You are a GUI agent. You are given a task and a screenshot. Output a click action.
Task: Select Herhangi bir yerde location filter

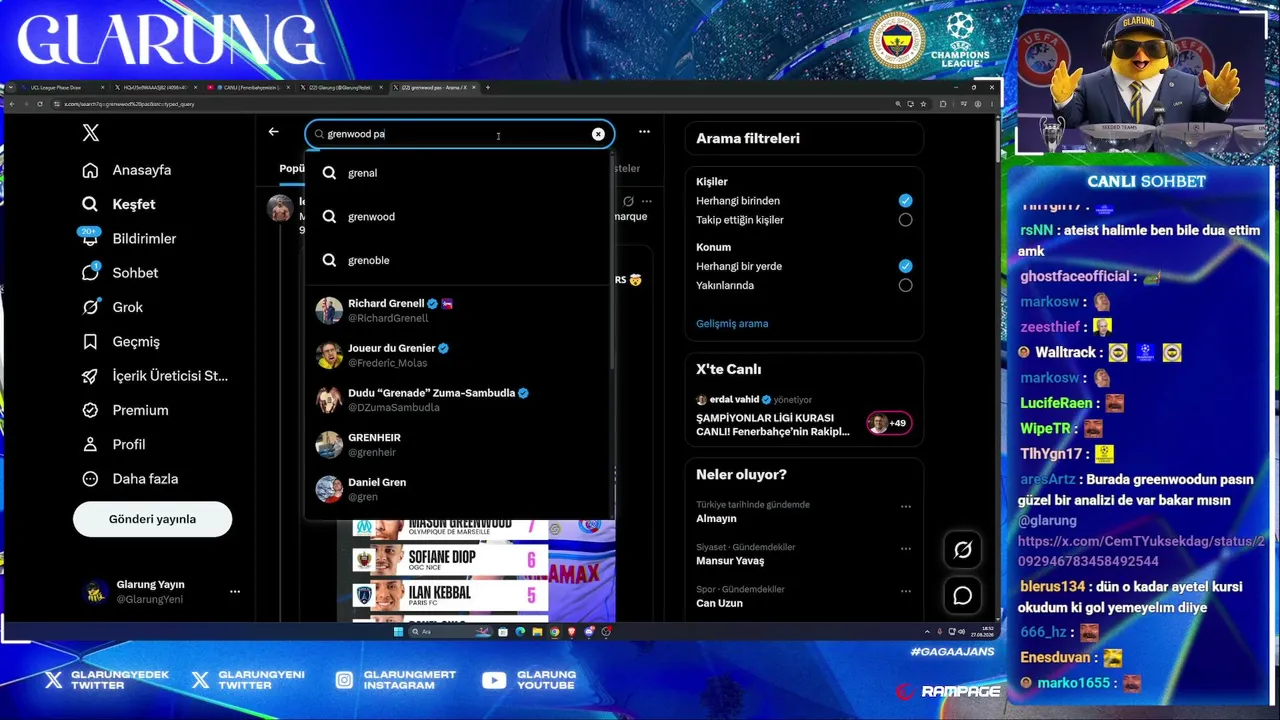[905, 266]
